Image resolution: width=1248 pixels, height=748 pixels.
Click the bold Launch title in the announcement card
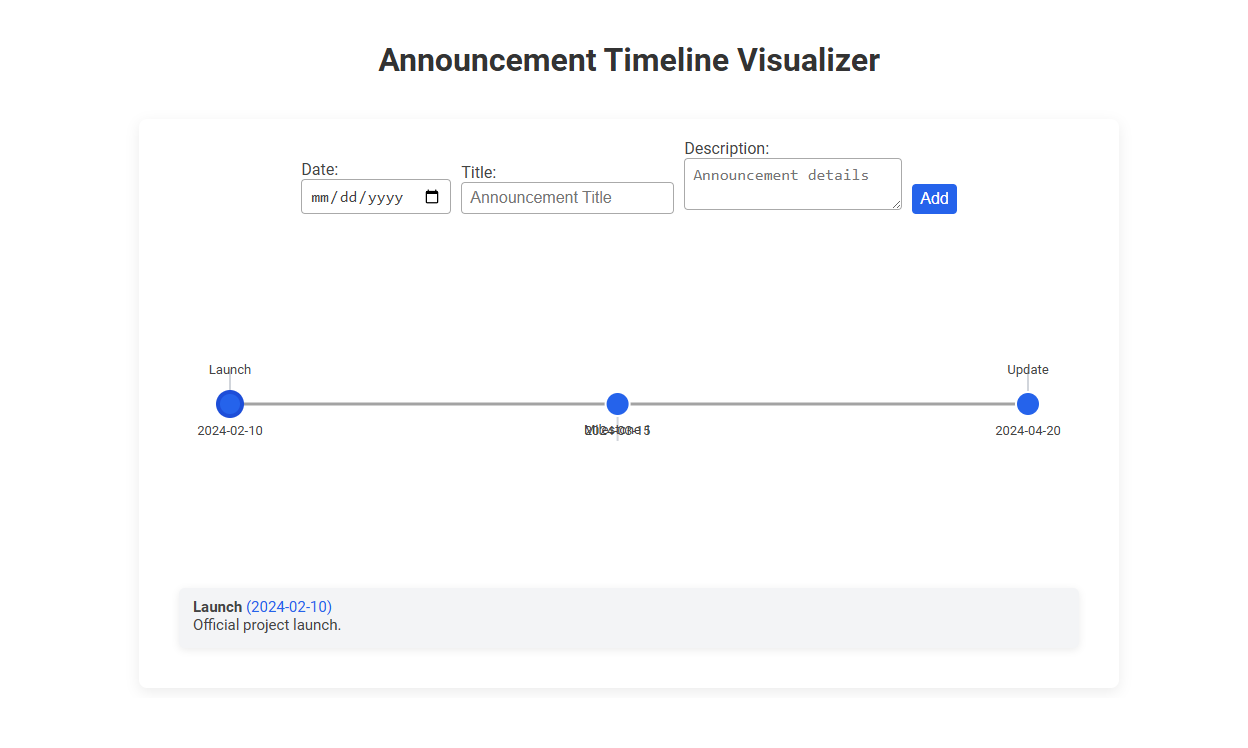tap(217, 606)
